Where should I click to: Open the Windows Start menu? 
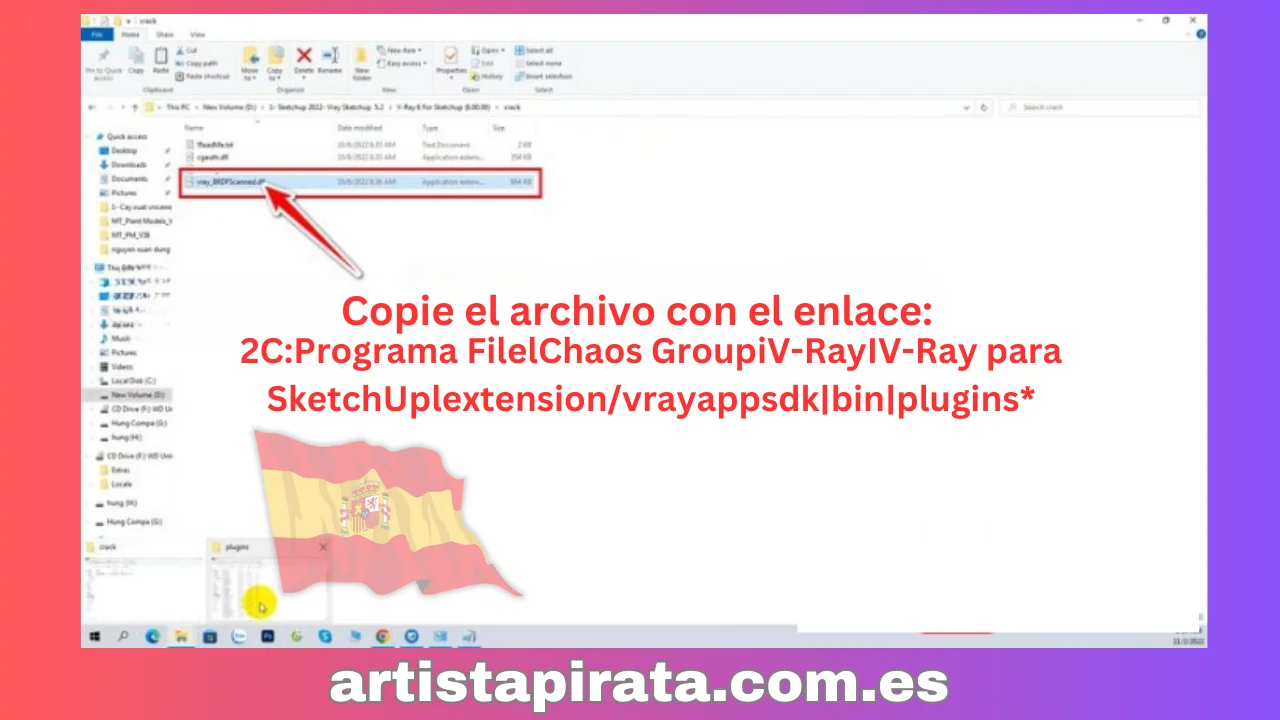tap(95, 636)
